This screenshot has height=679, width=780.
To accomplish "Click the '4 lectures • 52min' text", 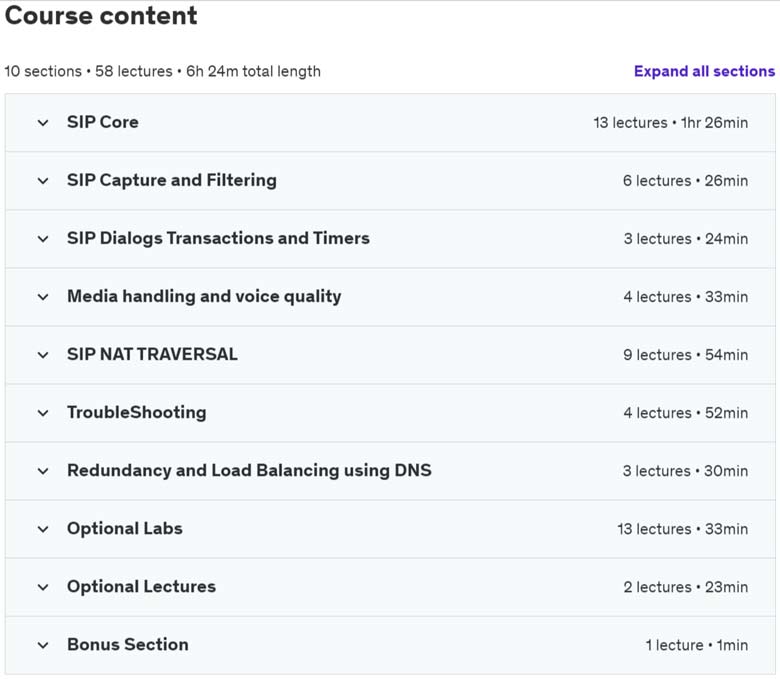I will pyautogui.click(x=686, y=413).
